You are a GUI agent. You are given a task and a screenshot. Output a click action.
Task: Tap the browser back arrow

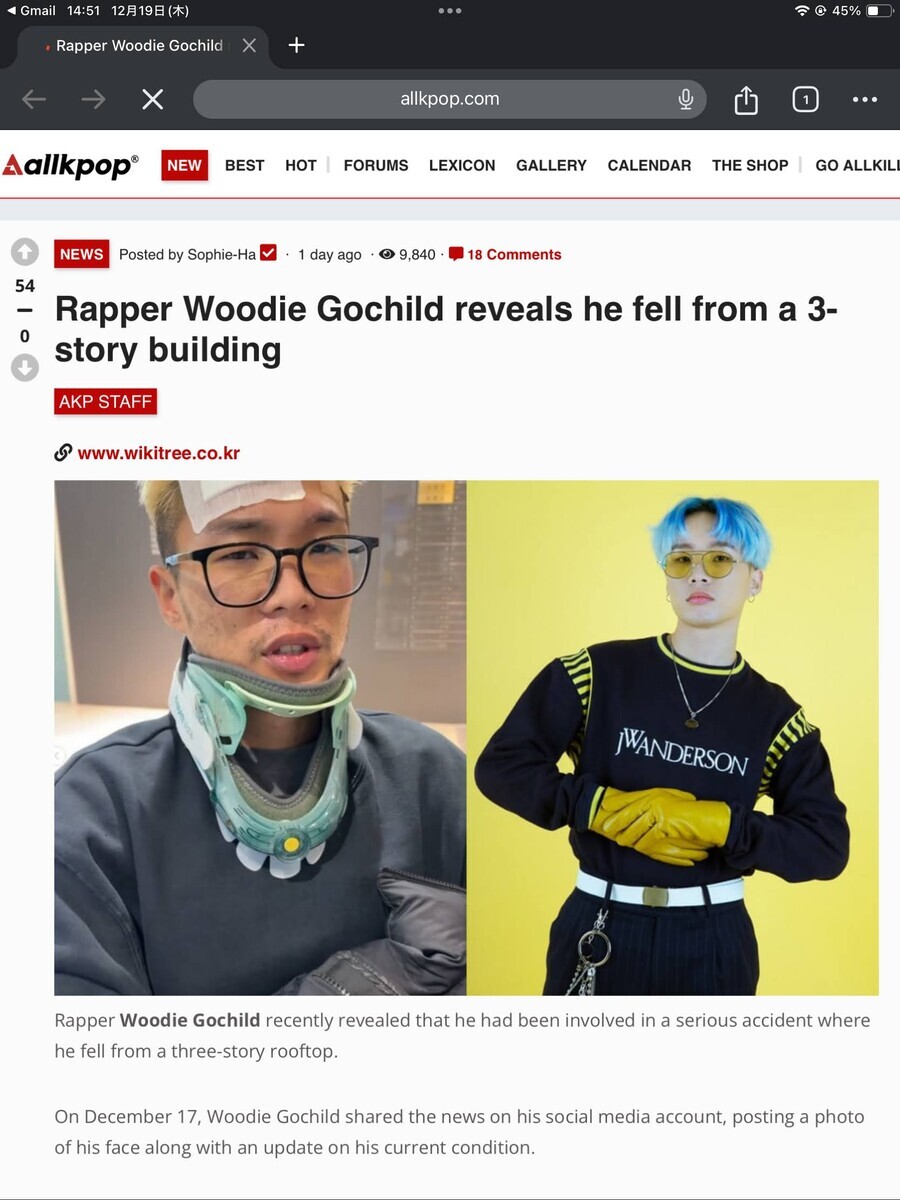pos(34,99)
